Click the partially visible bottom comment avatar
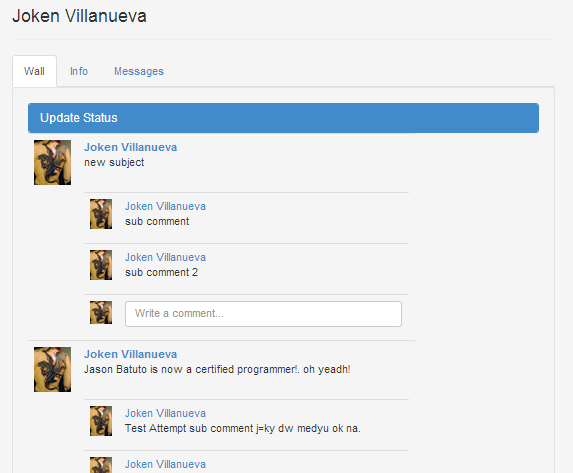This screenshot has width=573, height=473. [x=101, y=465]
